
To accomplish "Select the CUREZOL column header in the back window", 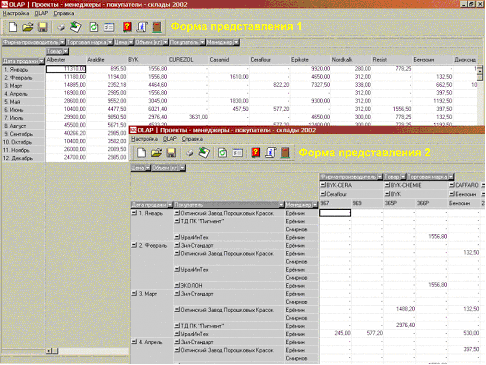I will pos(188,60).
